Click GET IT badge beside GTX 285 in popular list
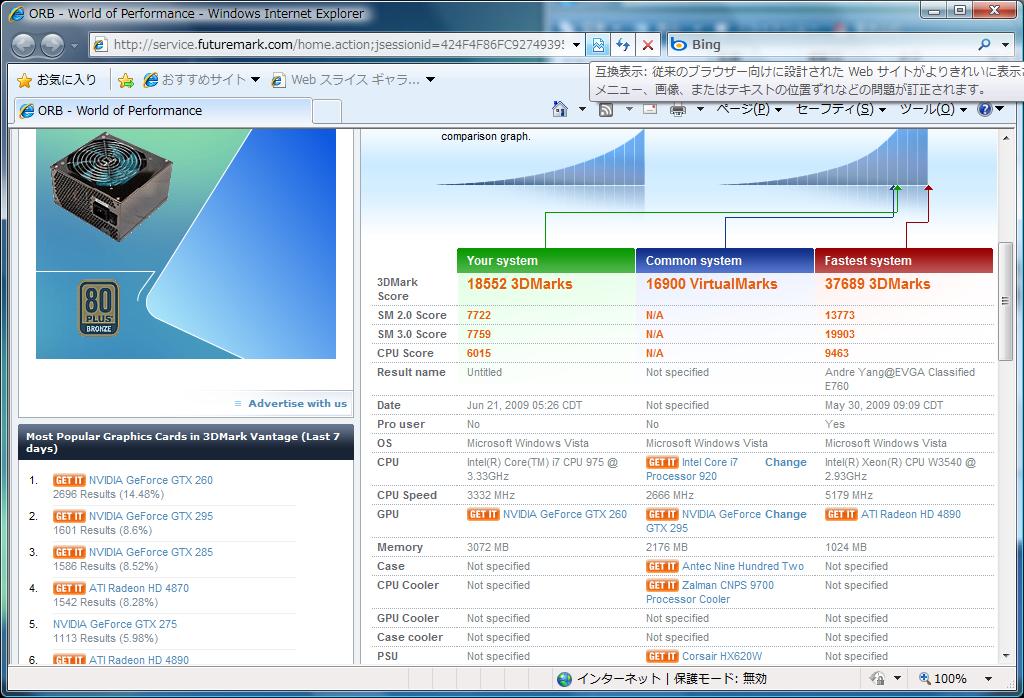This screenshot has height=698, width=1024. (69, 552)
